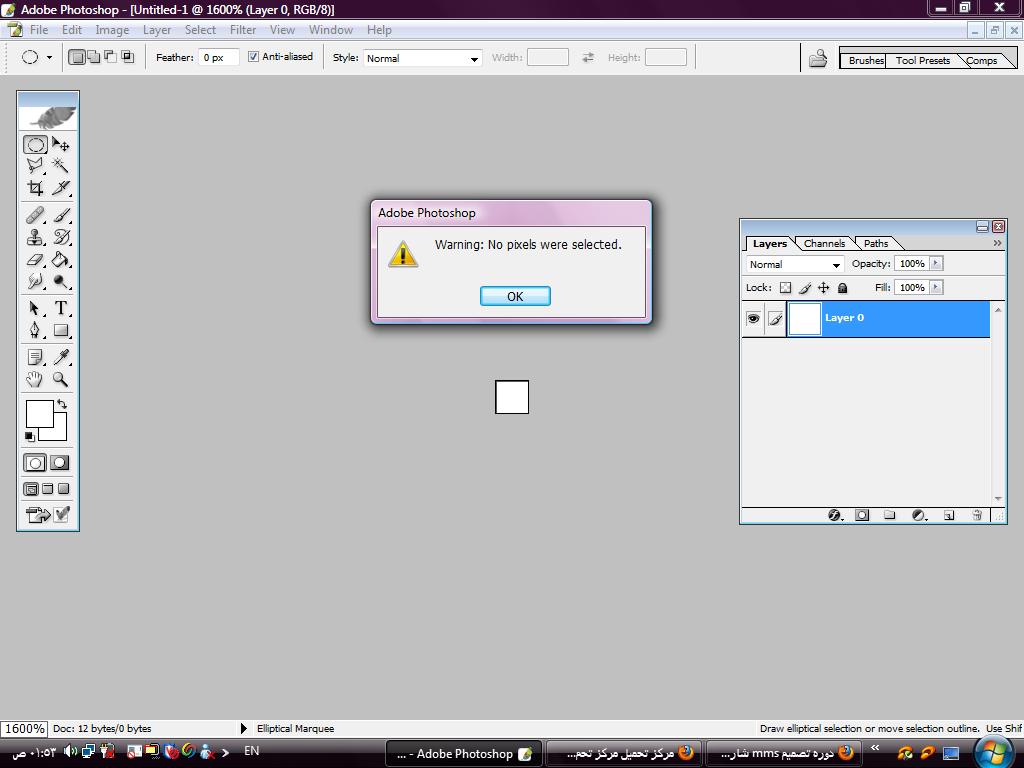1024x768 pixels.
Task: Select the Crop tool in the toolbox
Action: [x=35, y=188]
